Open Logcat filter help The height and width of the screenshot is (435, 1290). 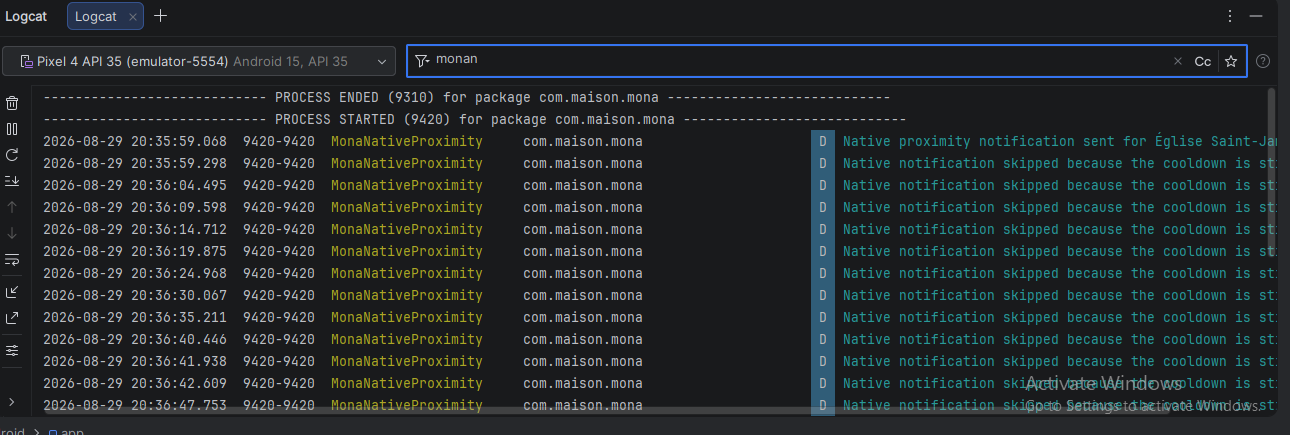tap(1263, 61)
